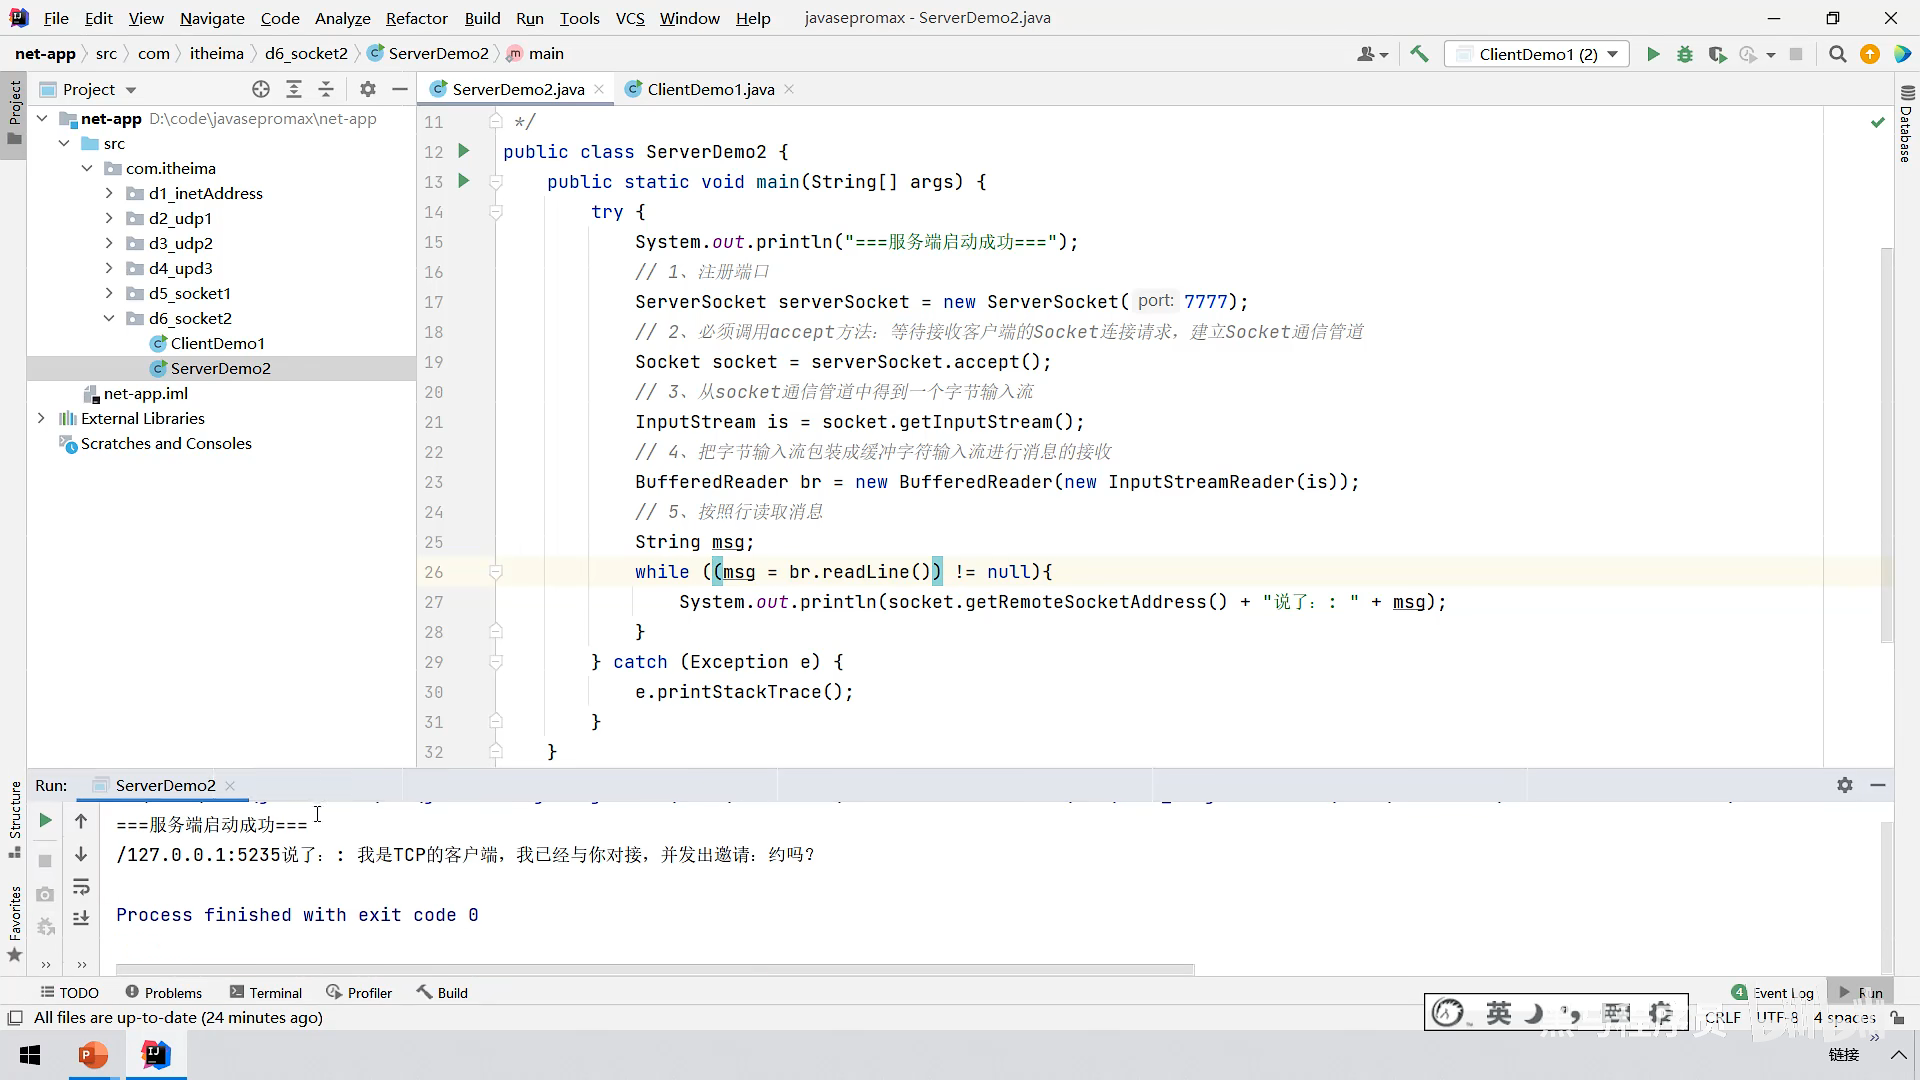This screenshot has height=1080, width=1920.
Task: Open Search Everywhere magnifier icon
Action: pos(1837,54)
